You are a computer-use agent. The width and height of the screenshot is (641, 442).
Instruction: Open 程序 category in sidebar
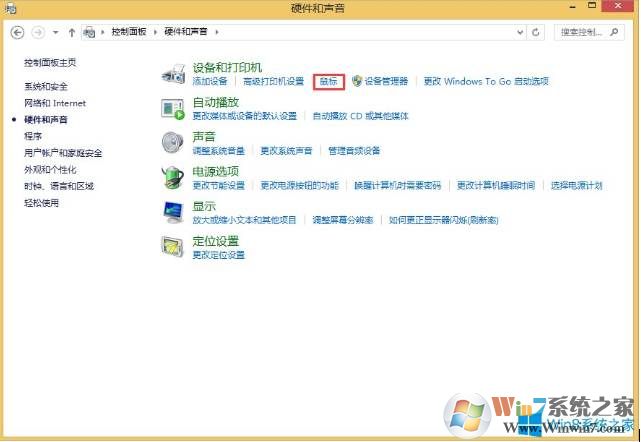pos(33,136)
